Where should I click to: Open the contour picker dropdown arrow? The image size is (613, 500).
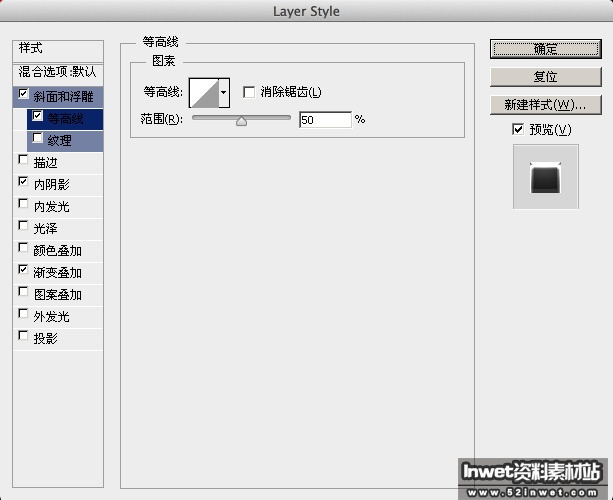coord(224,93)
